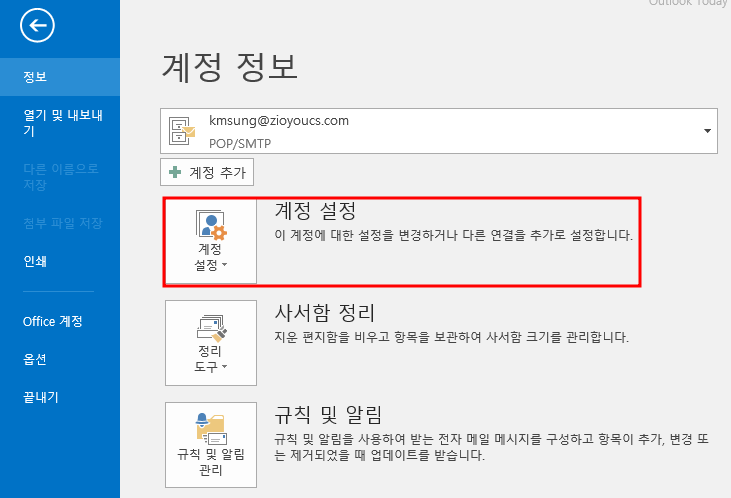Expand the 정리 도구 button dropdown
Image resolution: width=731 pixels, height=498 pixels.
(x=225, y=367)
